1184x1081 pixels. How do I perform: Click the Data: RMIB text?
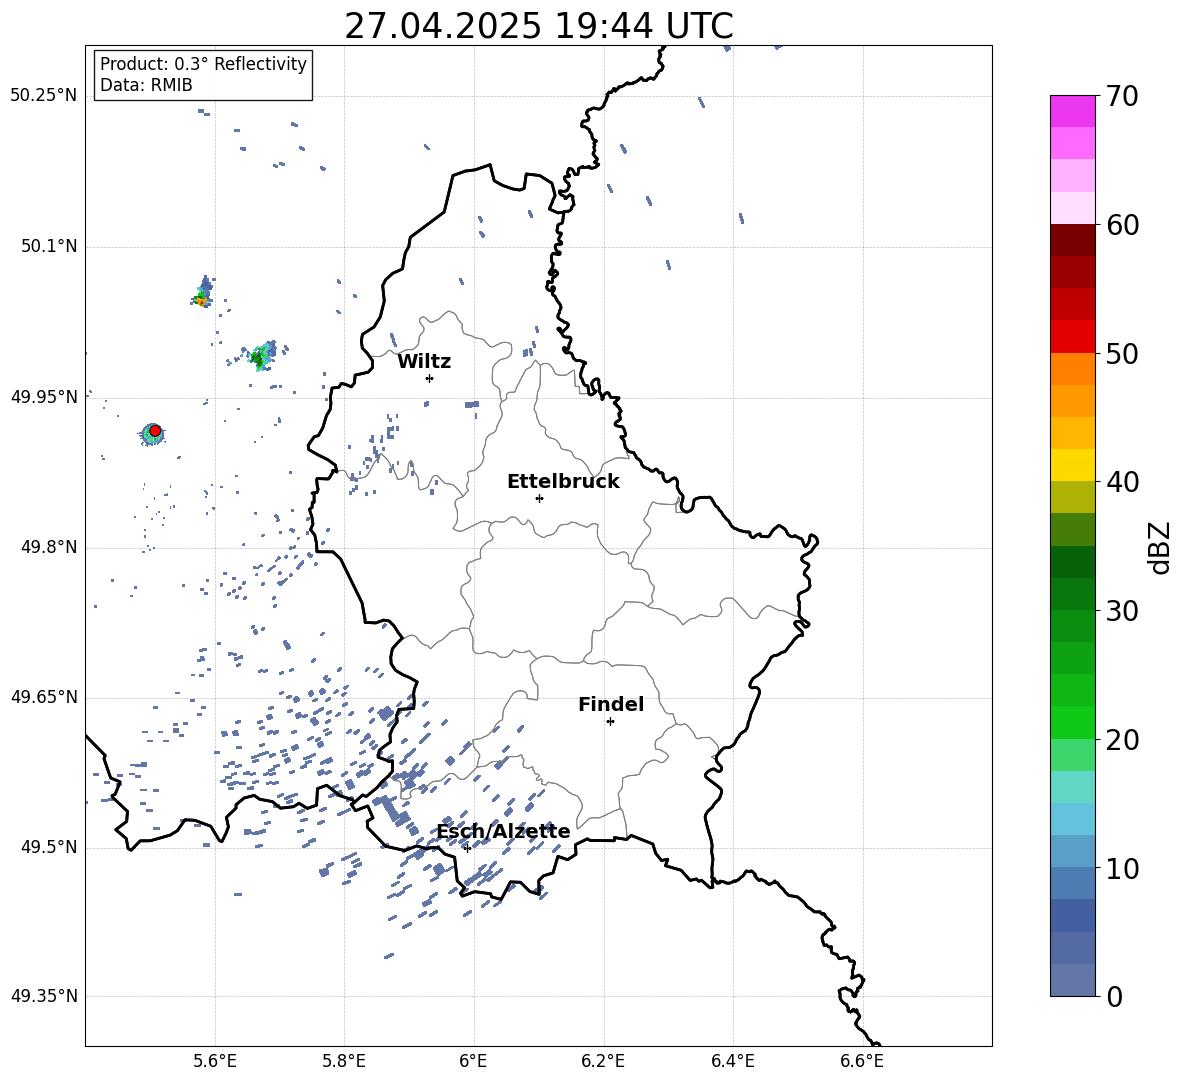pyautogui.click(x=146, y=85)
